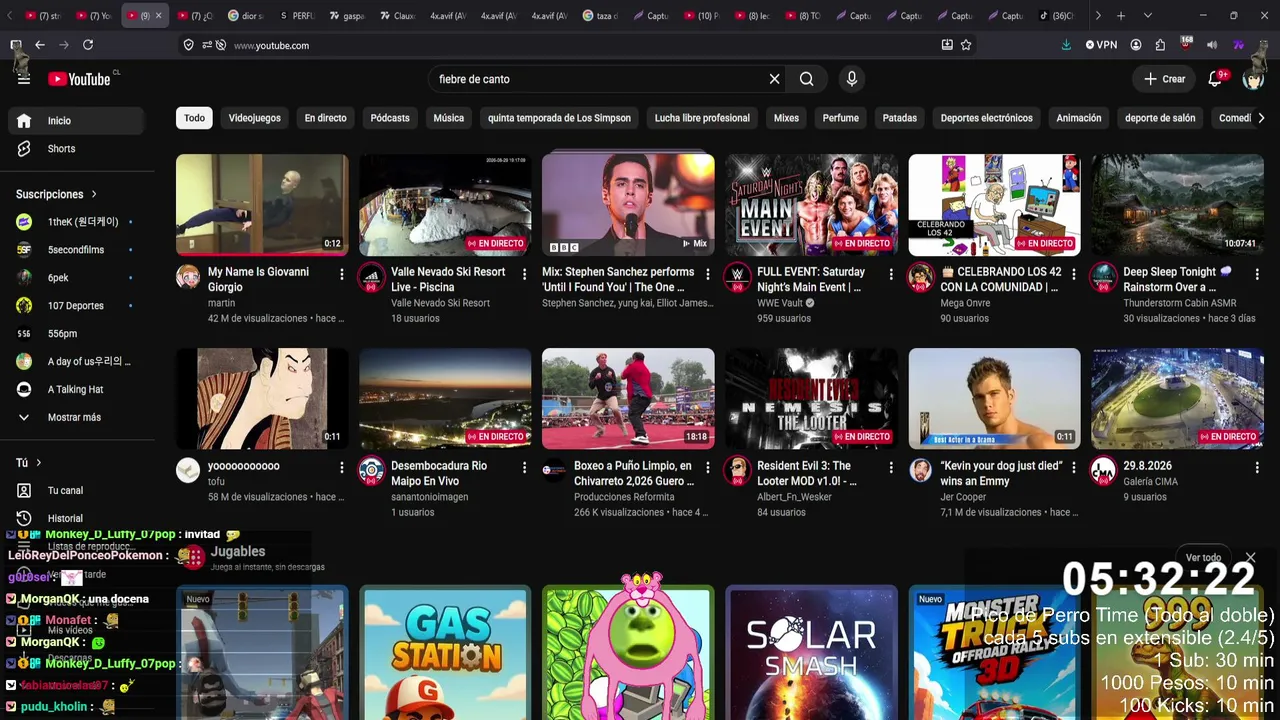This screenshot has width=1280, height=720.
Task: Click the install page icon beside the star
Action: tap(947, 45)
